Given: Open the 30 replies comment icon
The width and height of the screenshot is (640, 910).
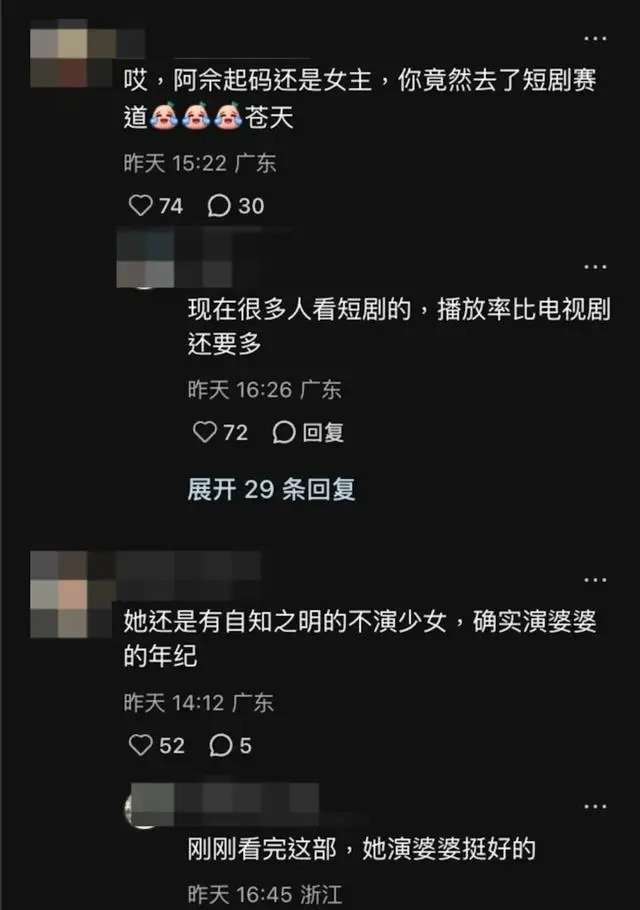Looking at the screenshot, I should (219, 205).
